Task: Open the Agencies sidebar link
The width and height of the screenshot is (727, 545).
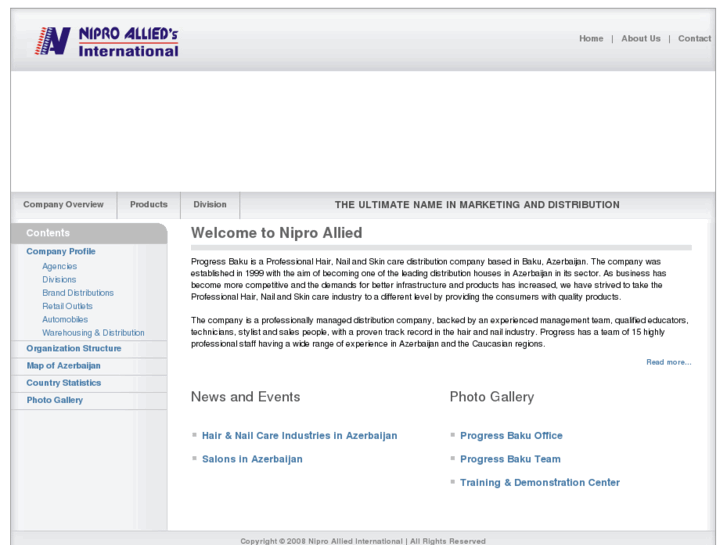Action: click(x=59, y=266)
